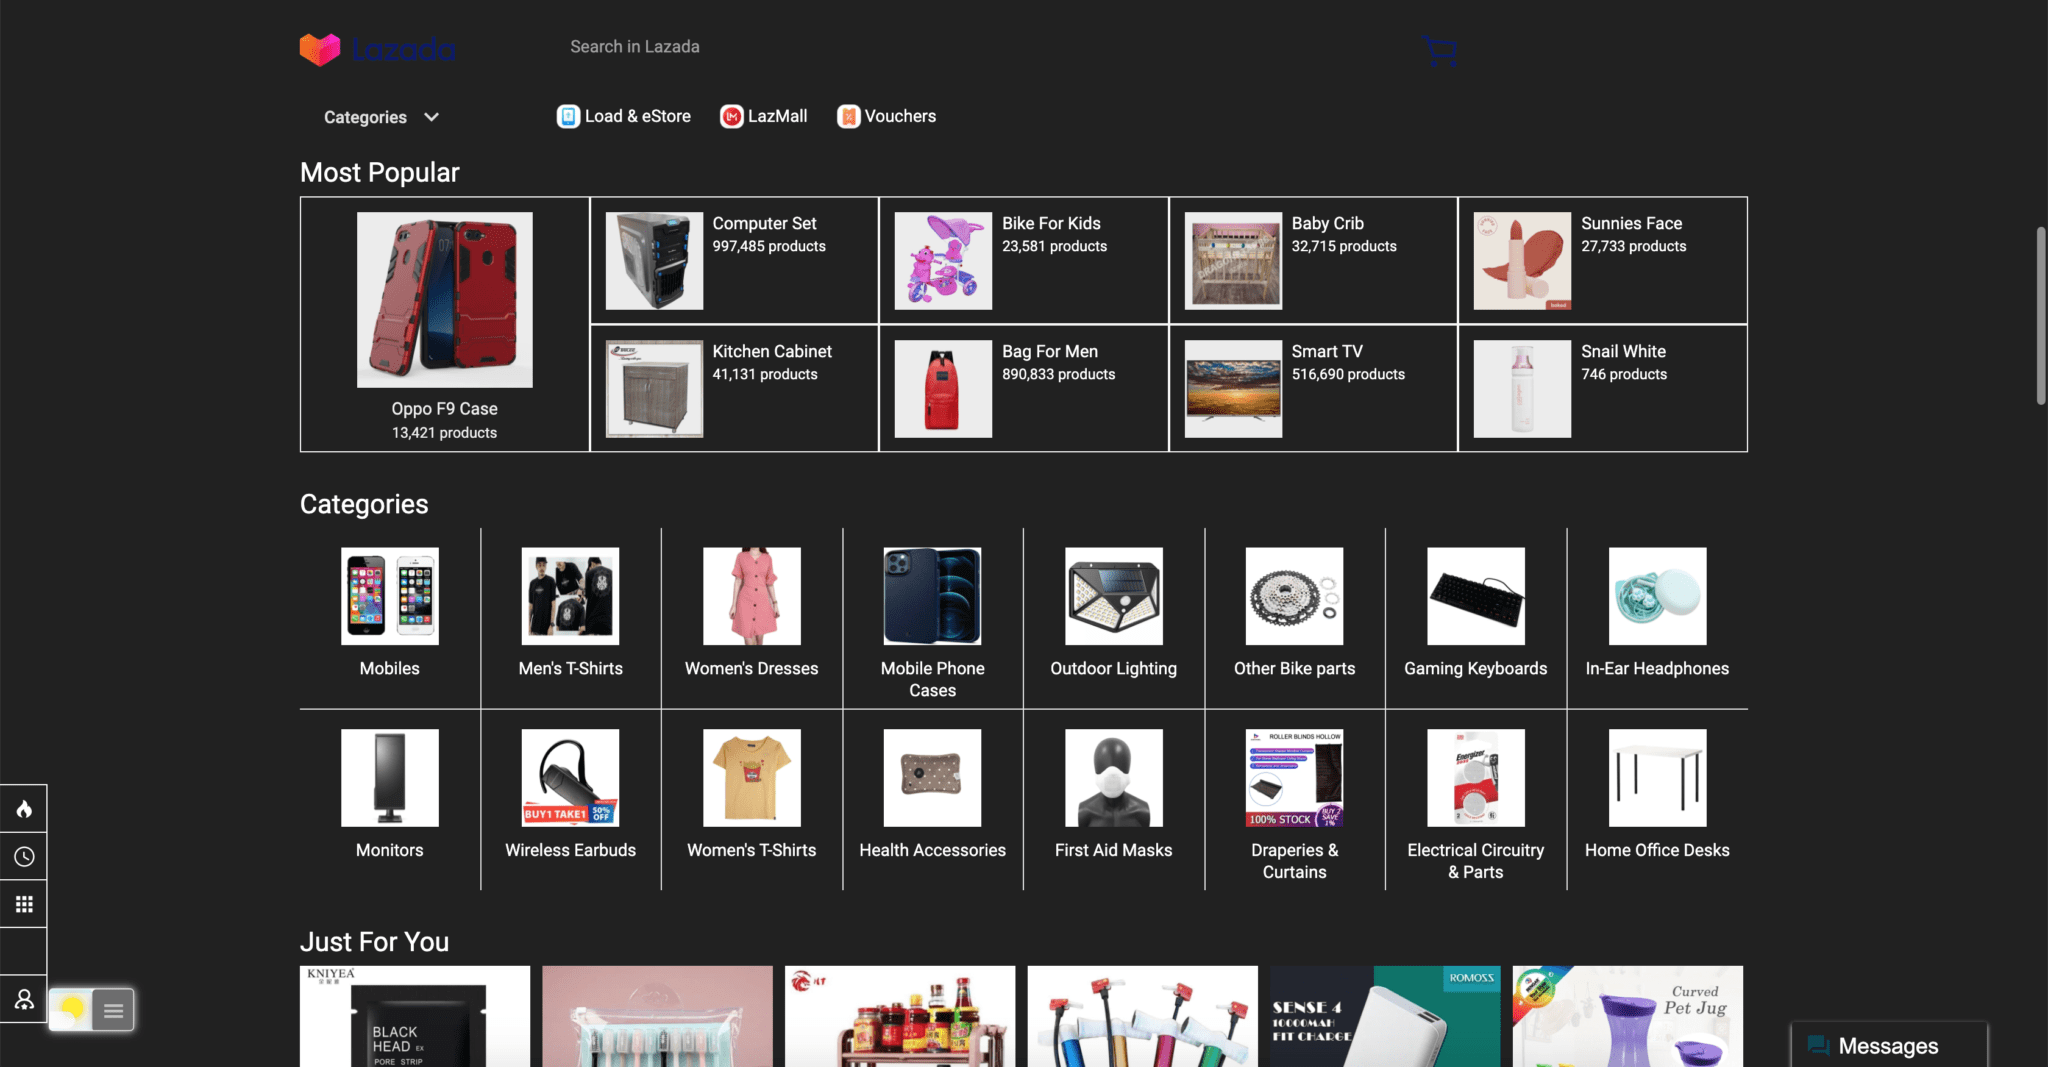This screenshot has height=1067, width=2048.
Task: Open the account profile icon
Action: (24, 999)
